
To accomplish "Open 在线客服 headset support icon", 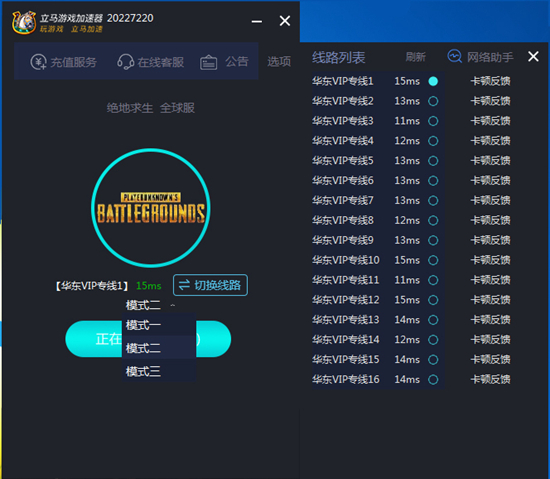I will coord(125,62).
